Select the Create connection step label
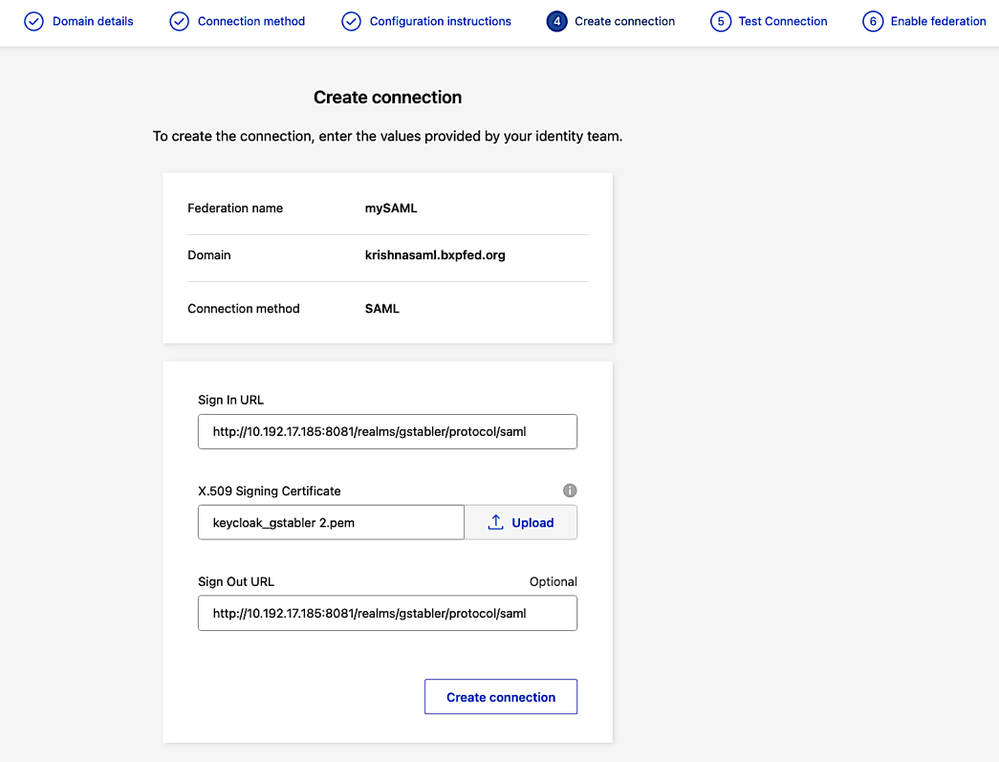 pyautogui.click(x=624, y=21)
